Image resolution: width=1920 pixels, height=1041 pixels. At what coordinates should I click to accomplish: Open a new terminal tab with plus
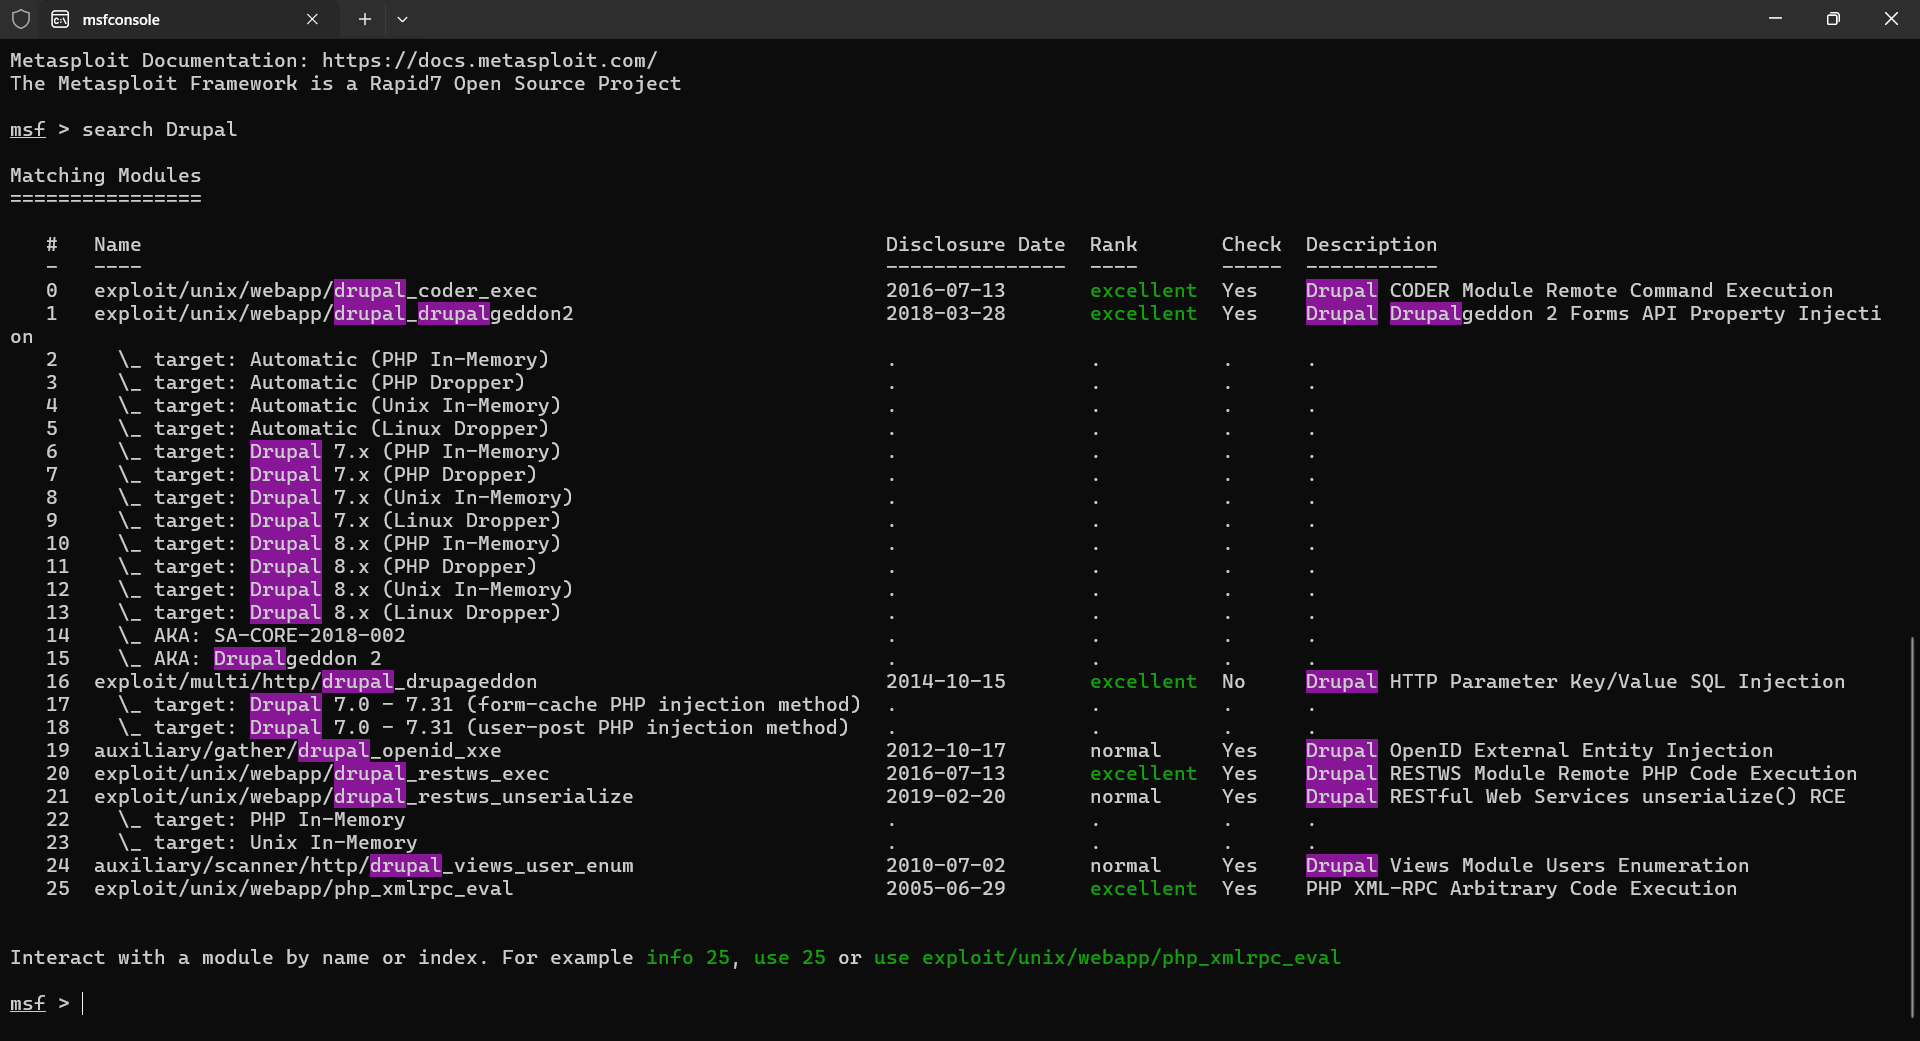[x=365, y=19]
